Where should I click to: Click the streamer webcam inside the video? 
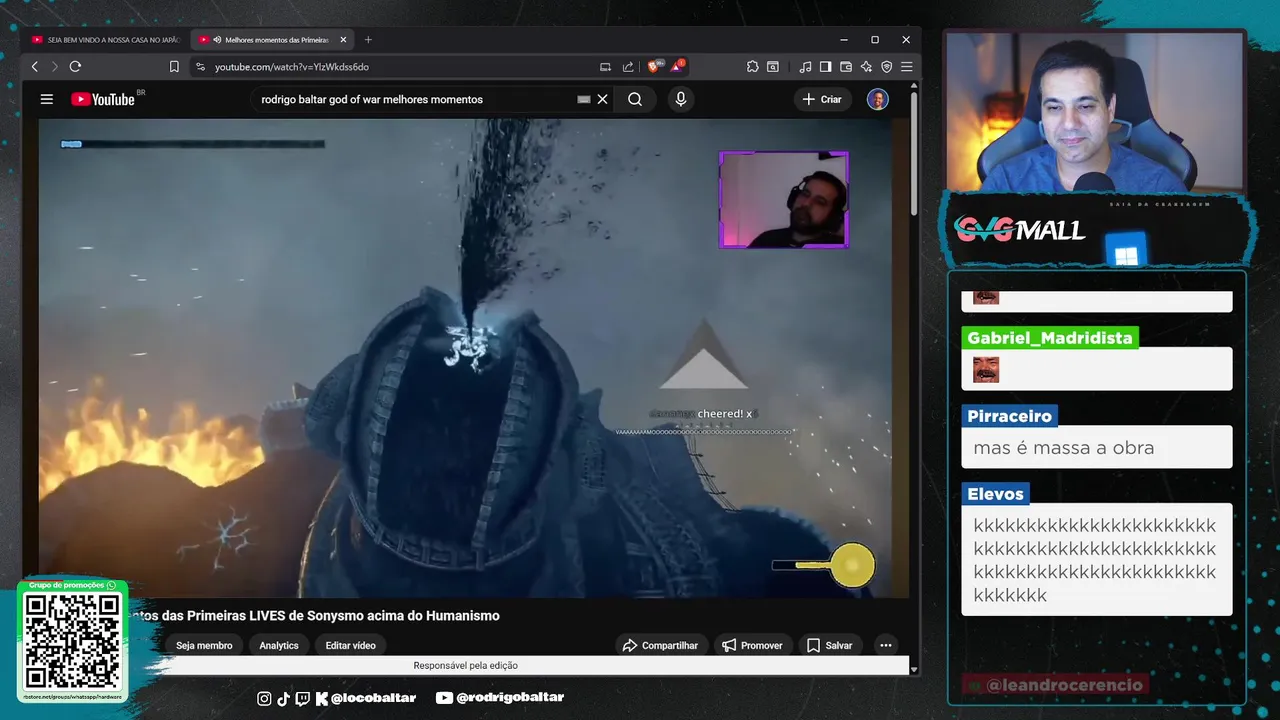[784, 200]
